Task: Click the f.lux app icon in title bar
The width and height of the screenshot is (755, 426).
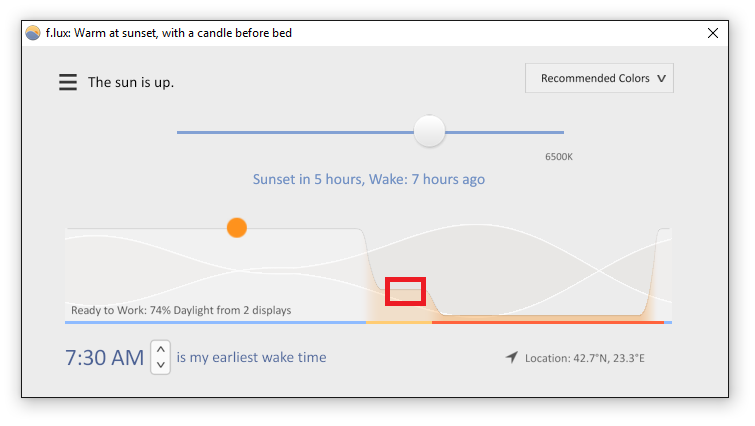Action: (x=33, y=33)
